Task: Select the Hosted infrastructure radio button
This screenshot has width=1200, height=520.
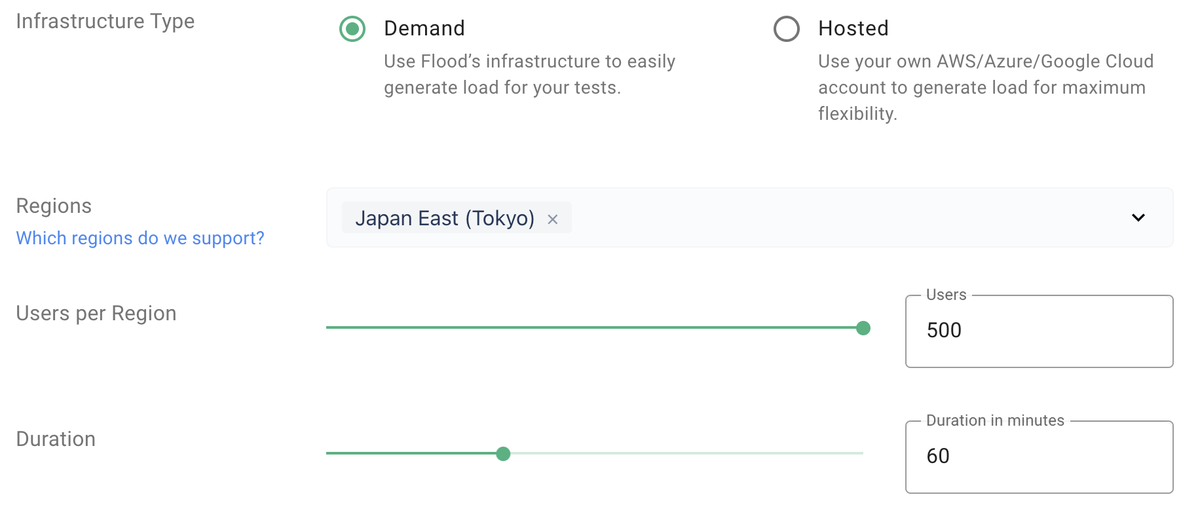Action: 786,29
